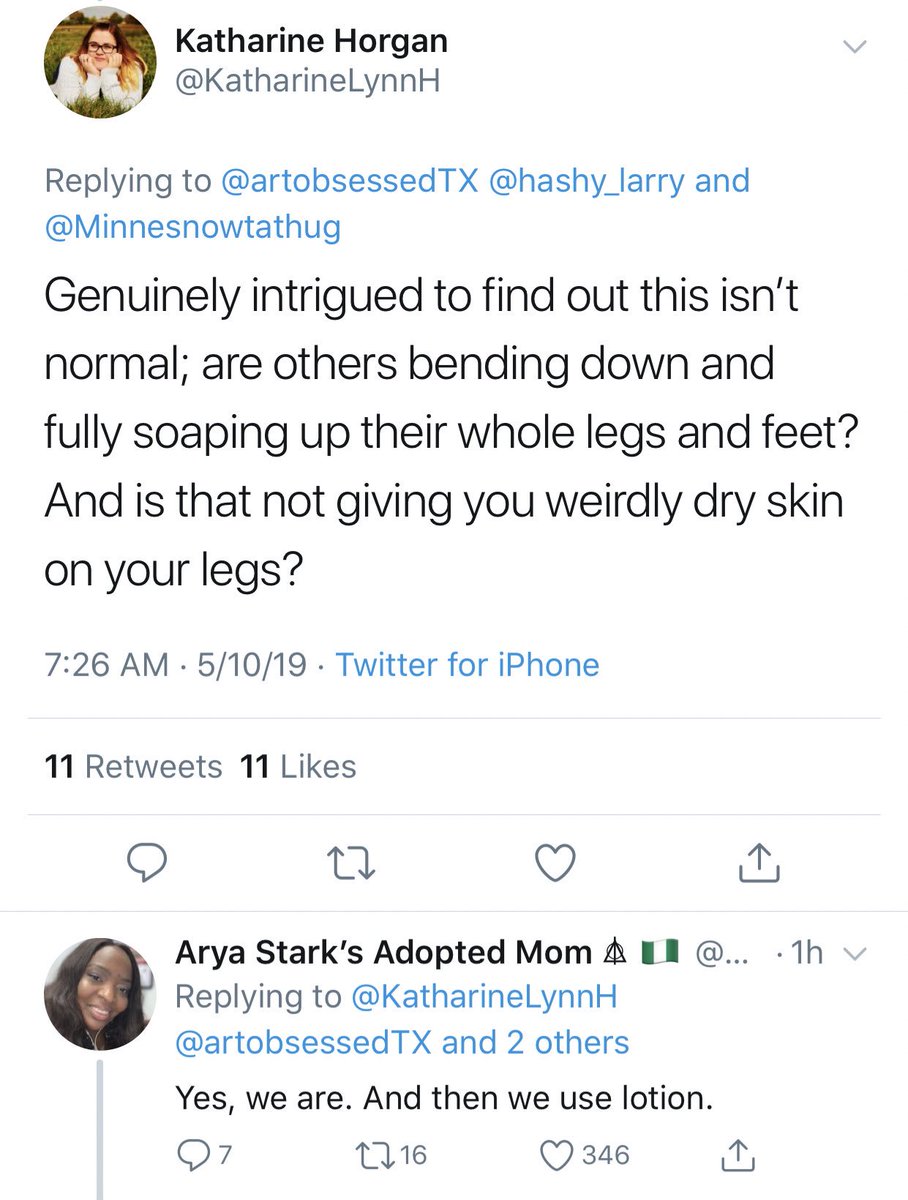Open Katharine Horgan's profile picture

click(100, 66)
